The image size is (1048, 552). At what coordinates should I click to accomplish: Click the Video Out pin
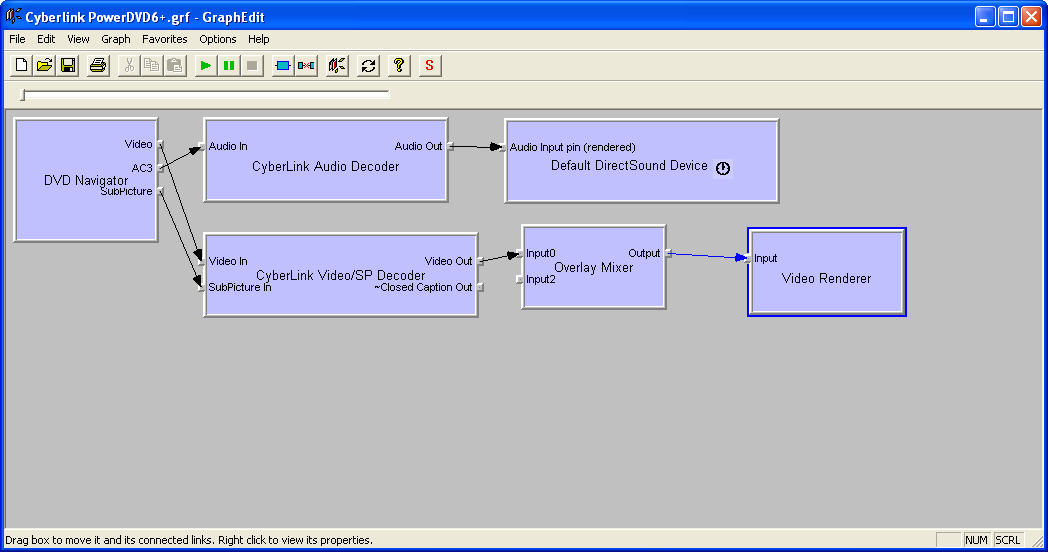(x=480, y=261)
